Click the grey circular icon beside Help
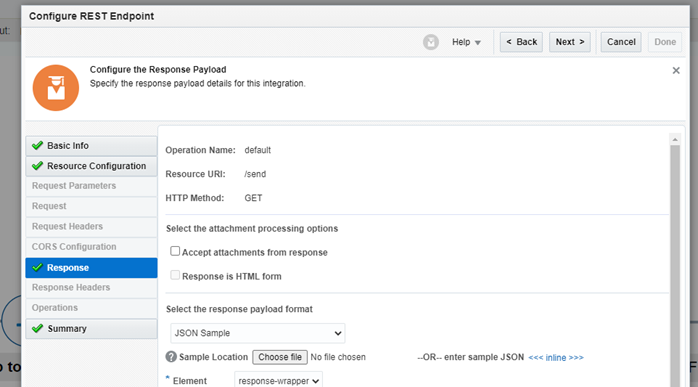 coord(430,42)
